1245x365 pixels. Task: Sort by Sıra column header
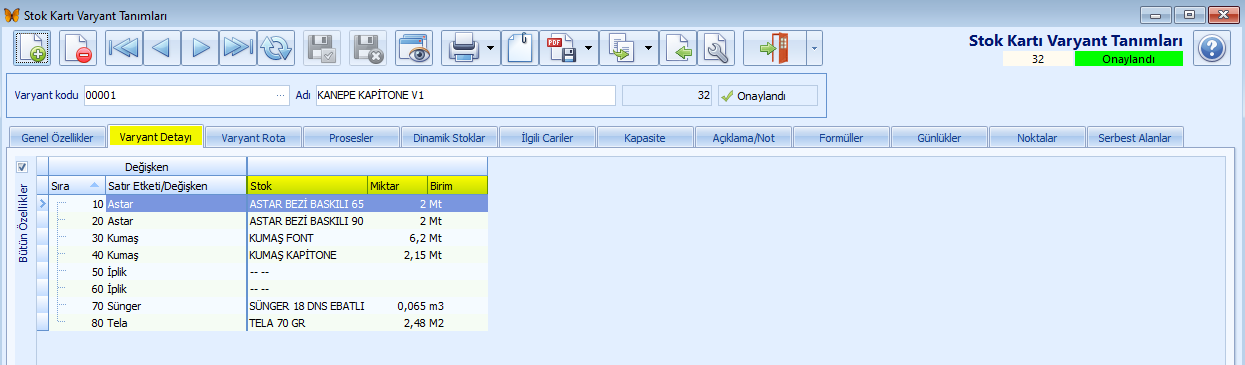click(76, 186)
